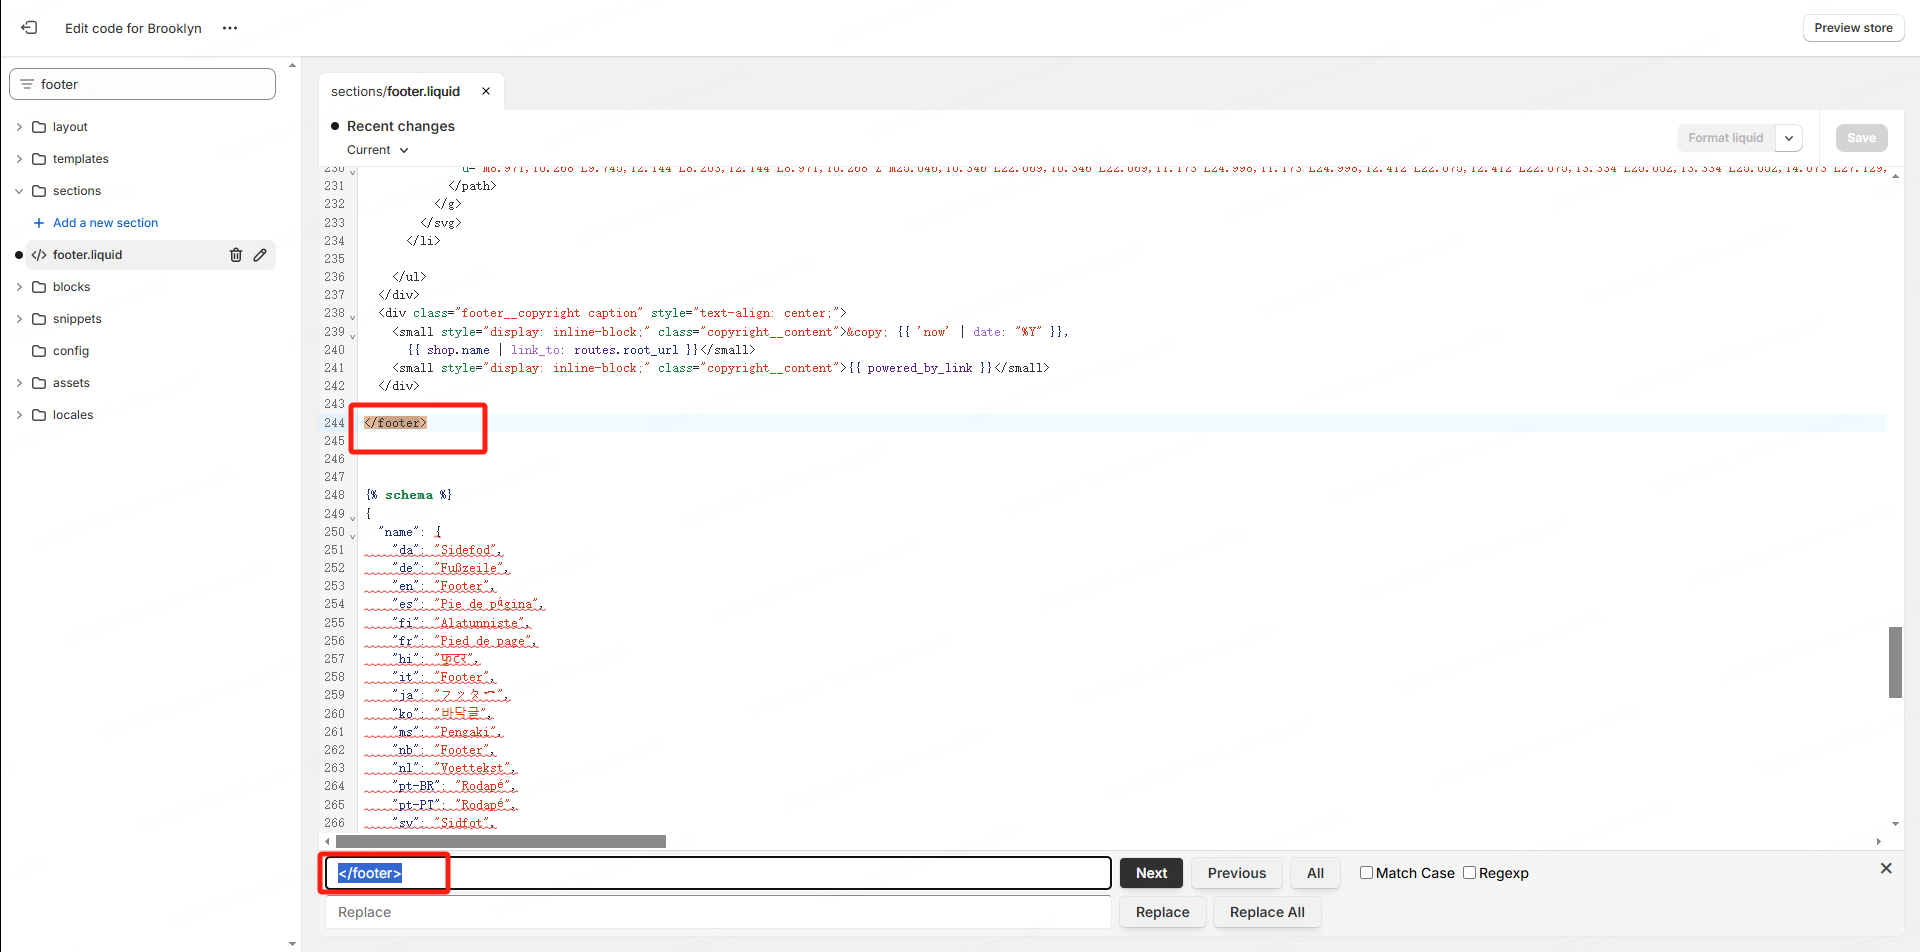1920x952 pixels.
Task: Open the Format liquid dropdown arrow
Action: [1789, 138]
